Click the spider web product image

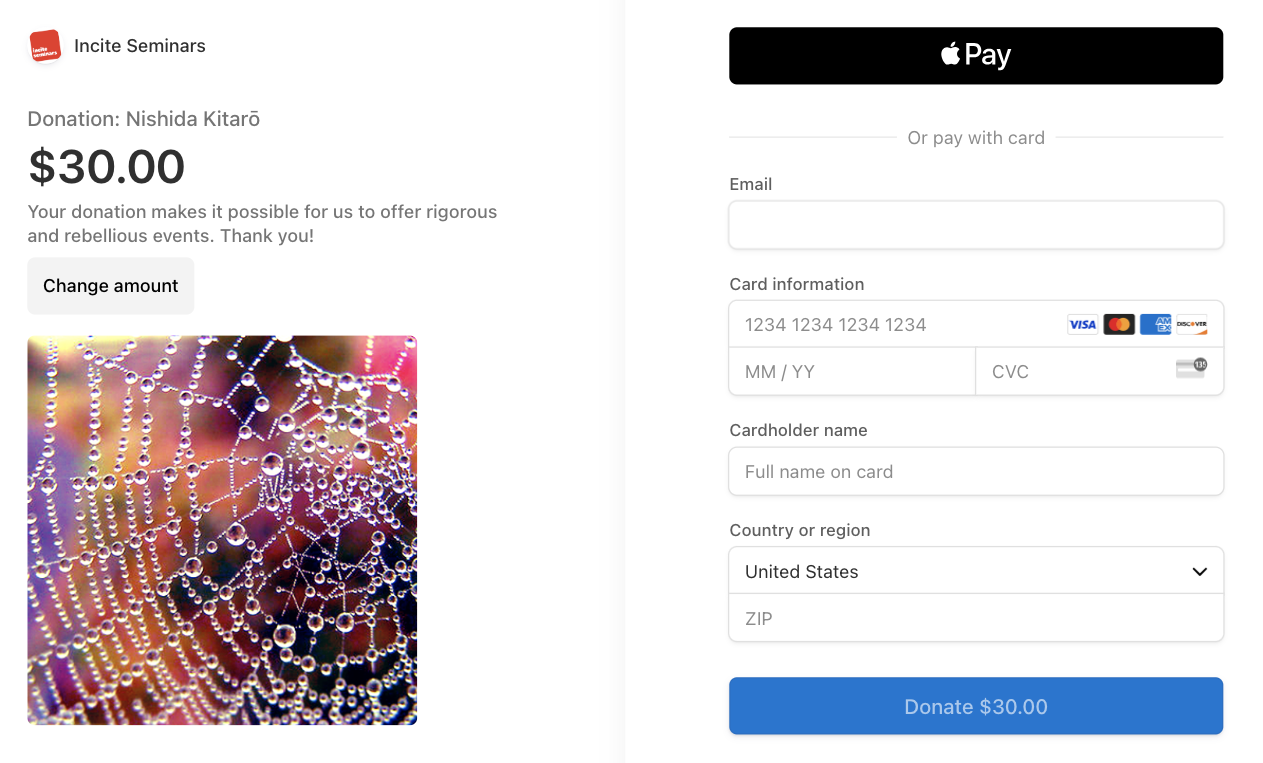(222, 530)
